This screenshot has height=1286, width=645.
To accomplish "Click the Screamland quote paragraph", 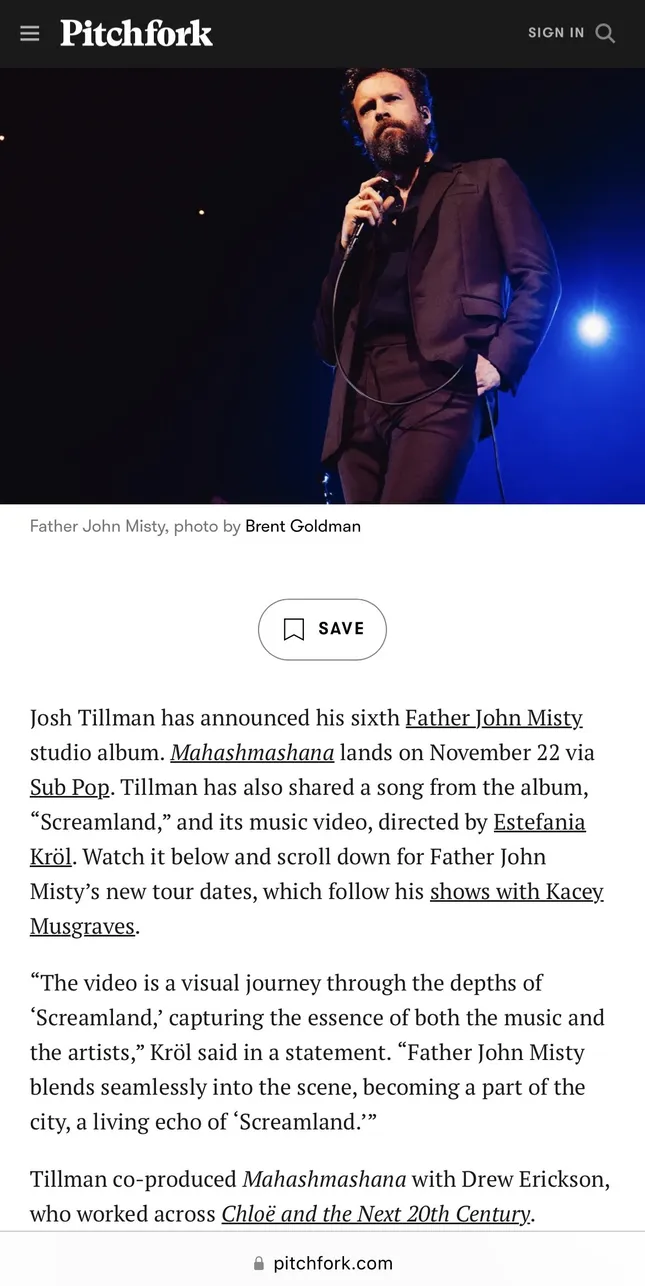I will click(317, 1052).
